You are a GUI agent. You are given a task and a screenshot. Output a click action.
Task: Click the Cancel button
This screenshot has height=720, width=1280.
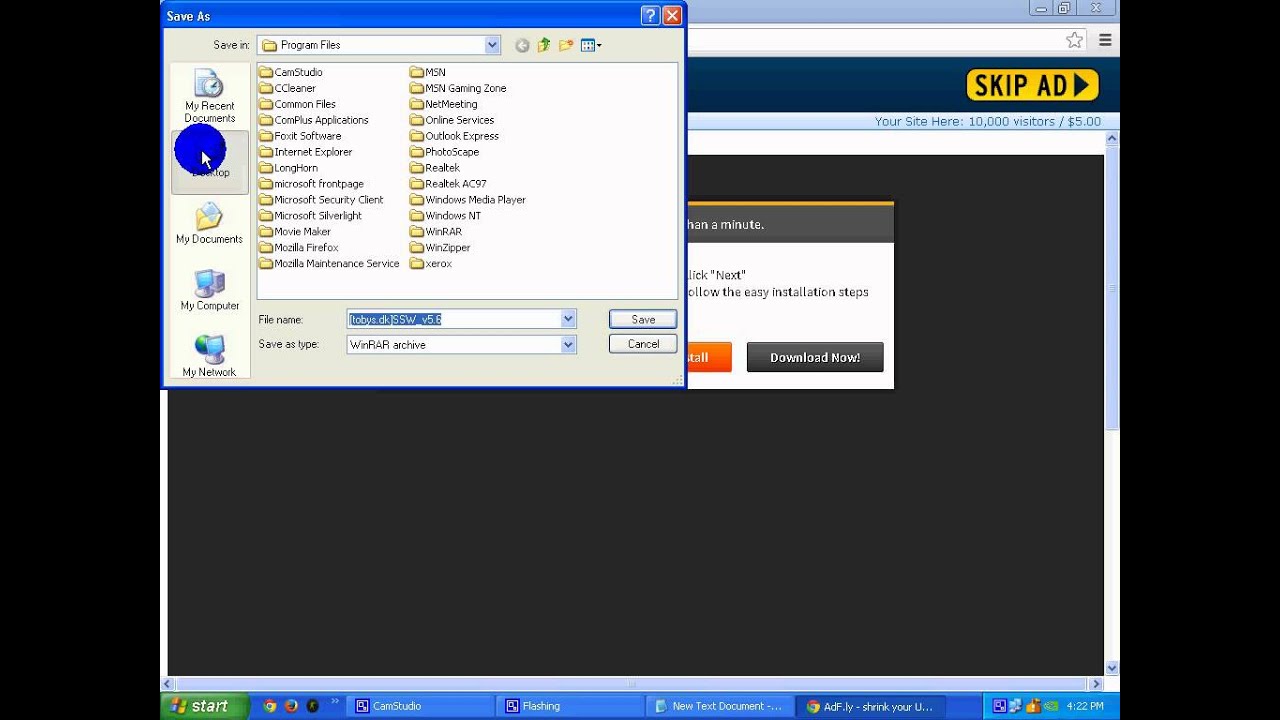(x=643, y=344)
